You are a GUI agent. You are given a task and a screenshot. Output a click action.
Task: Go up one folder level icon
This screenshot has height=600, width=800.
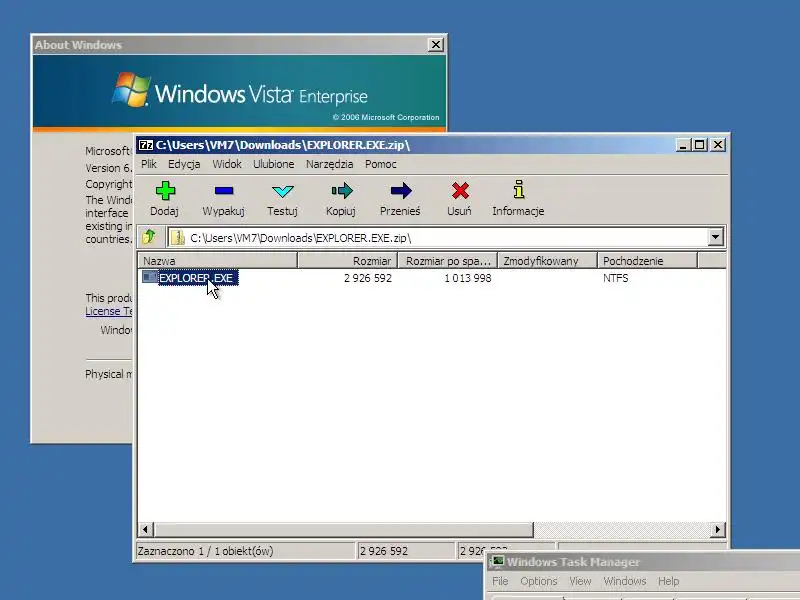pyautogui.click(x=149, y=237)
